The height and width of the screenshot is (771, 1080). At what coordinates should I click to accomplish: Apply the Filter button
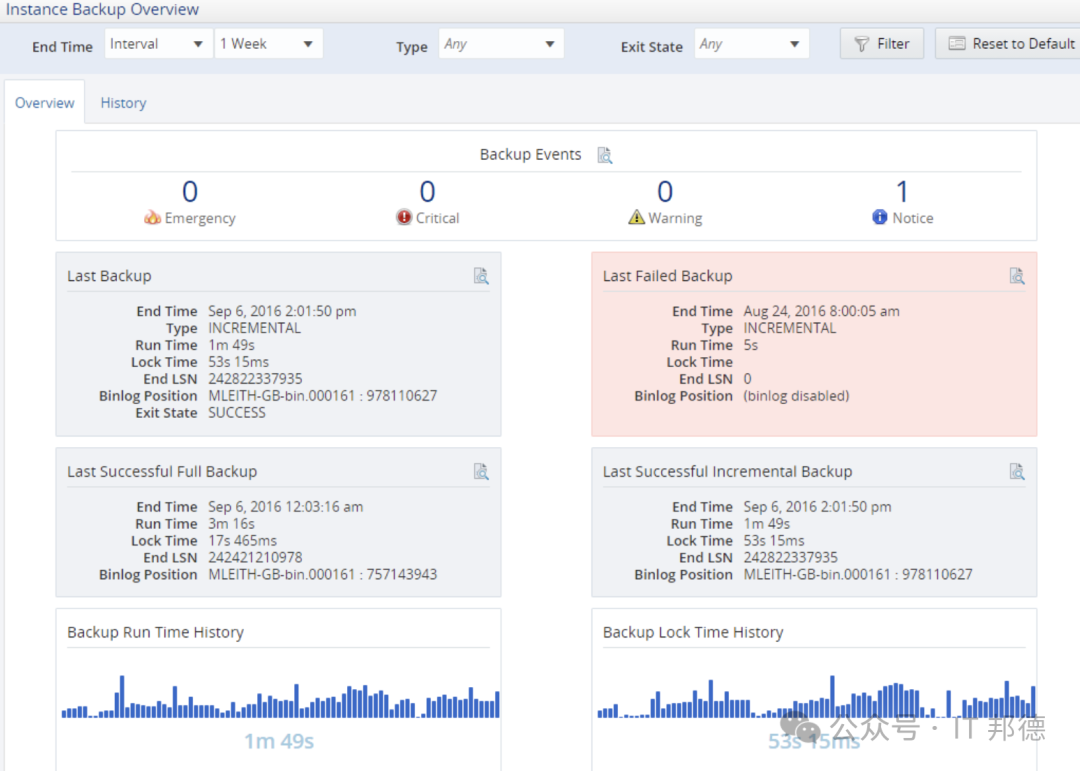[882, 44]
